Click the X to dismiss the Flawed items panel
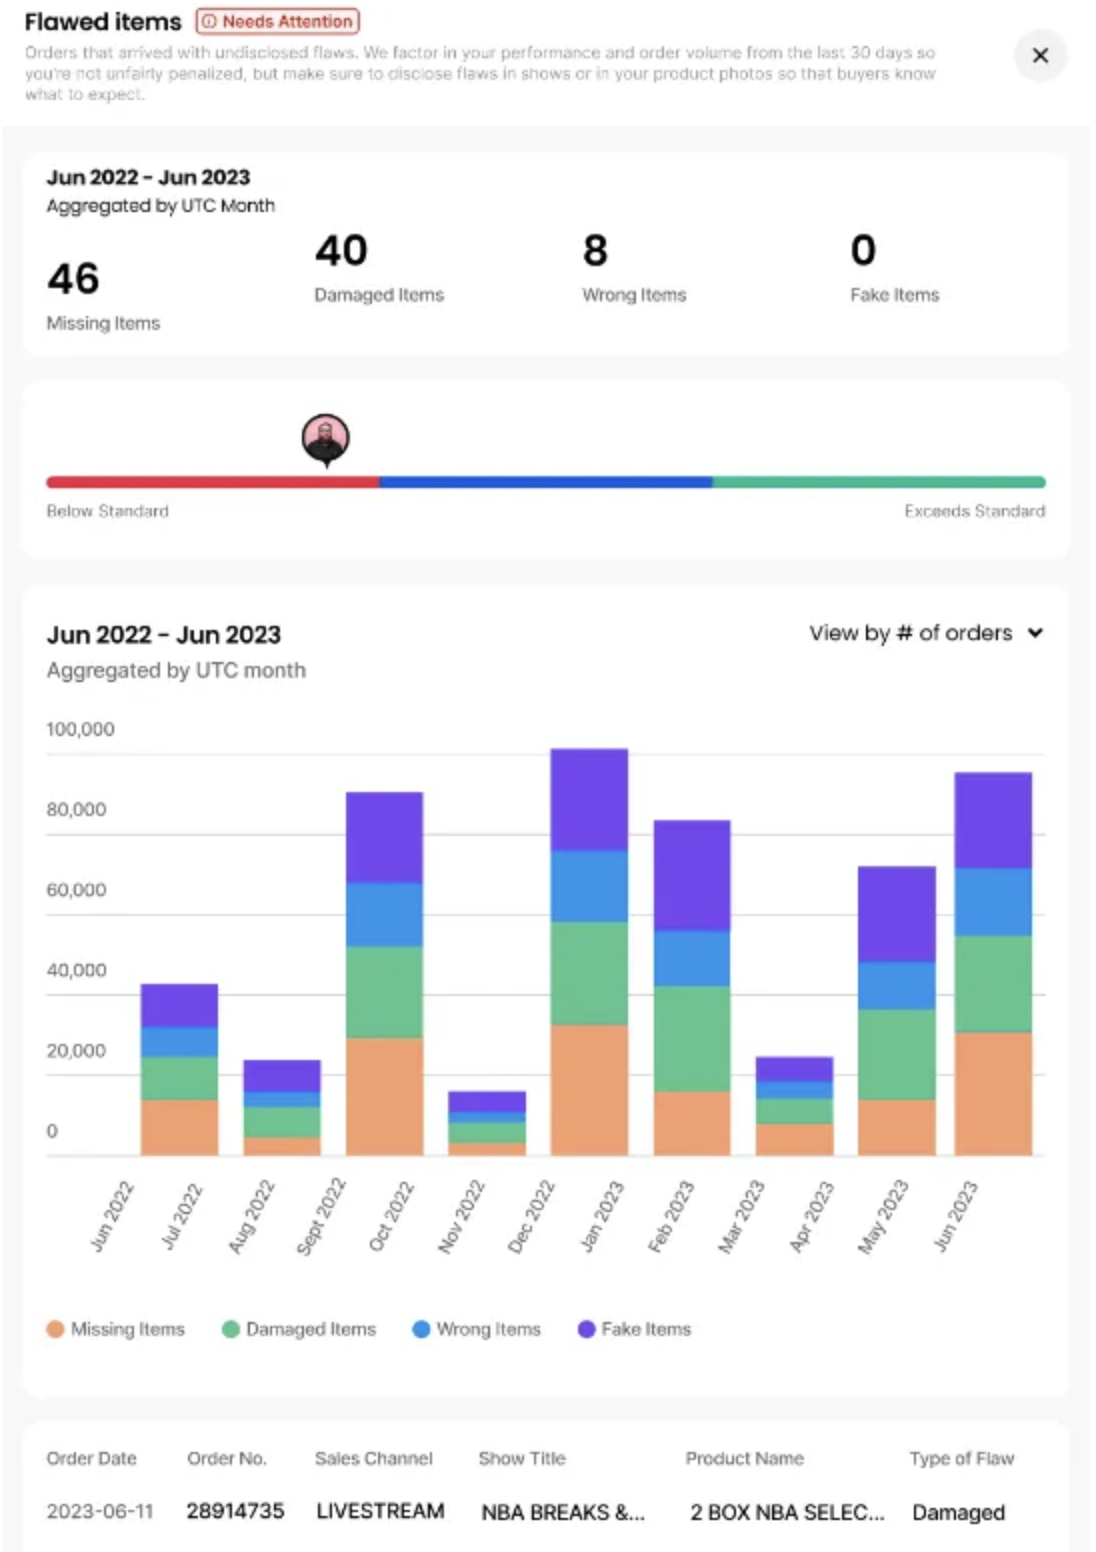 pyautogui.click(x=1041, y=56)
